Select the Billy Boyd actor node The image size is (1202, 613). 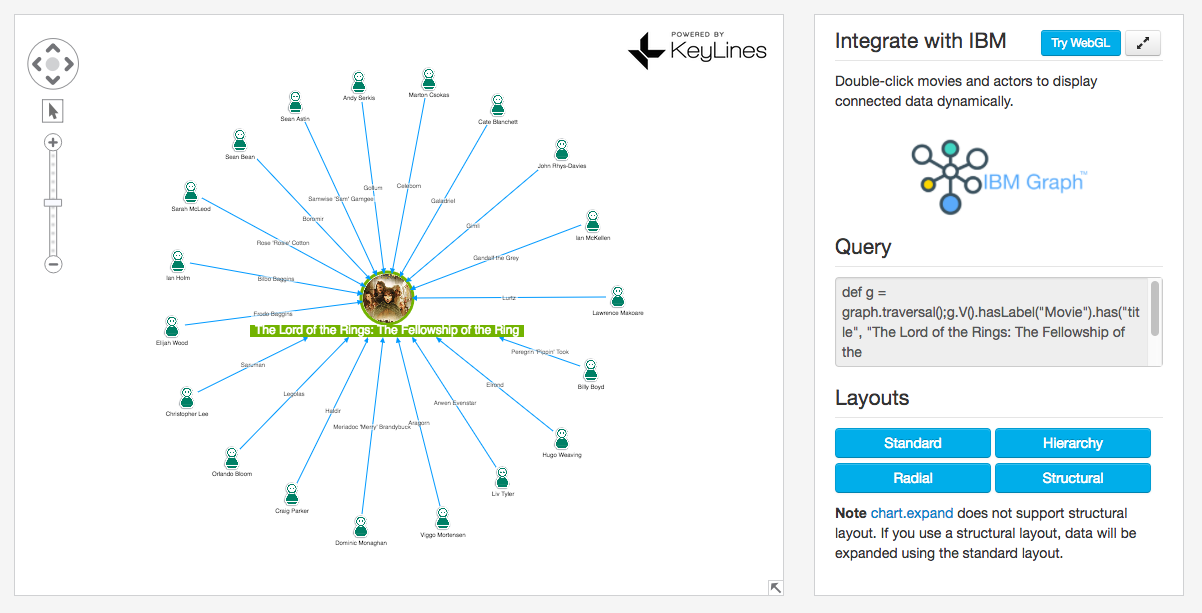[x=590, y=370]
